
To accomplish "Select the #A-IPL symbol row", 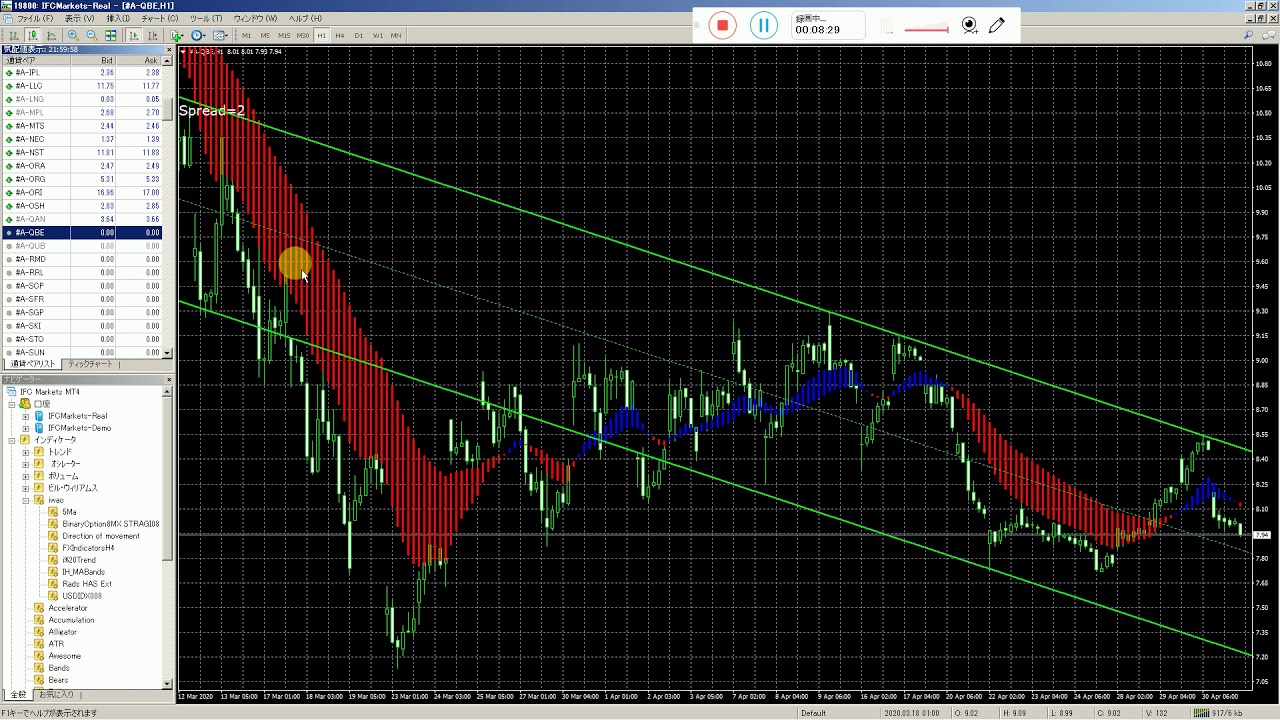I will click(x=82, y=72).
